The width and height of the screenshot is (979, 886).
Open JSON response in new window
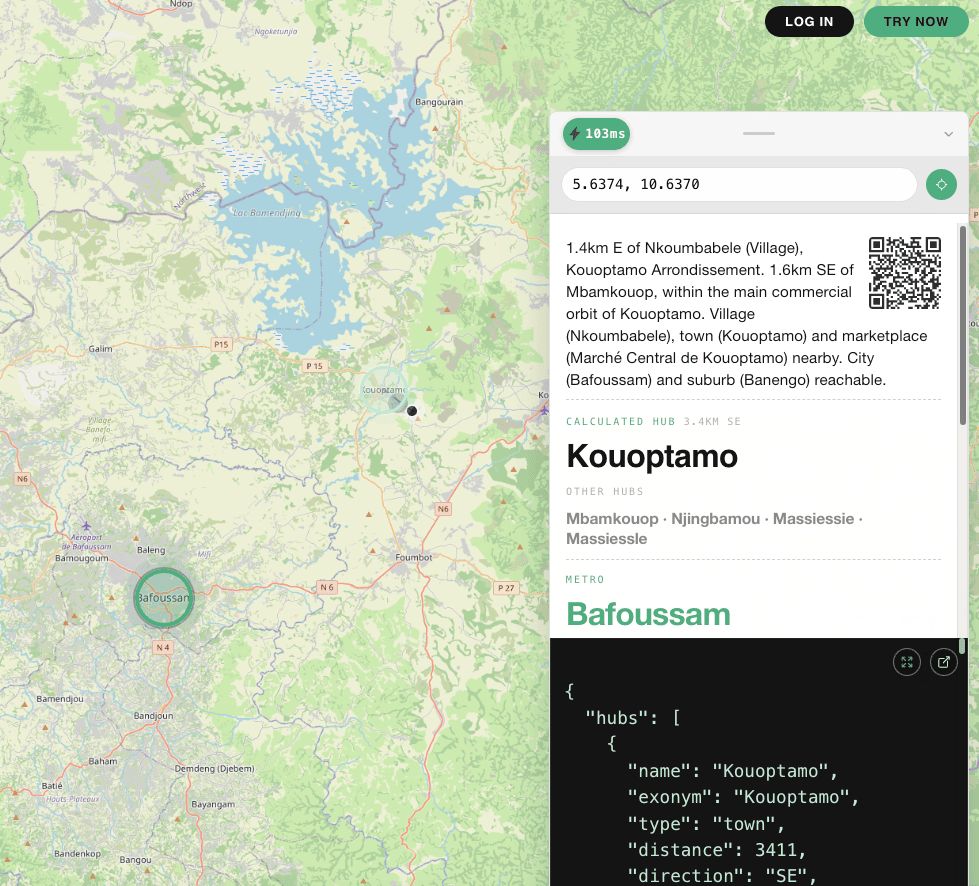pos(944,661)
